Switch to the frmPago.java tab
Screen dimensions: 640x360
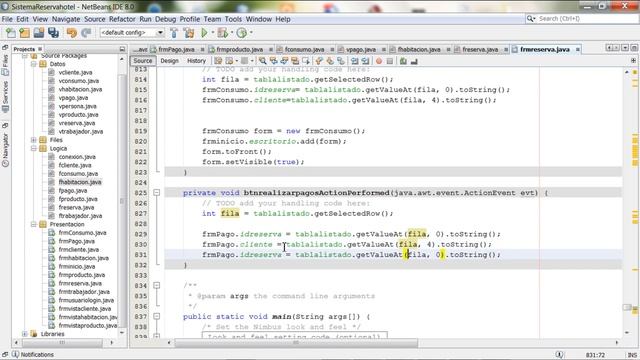tap(176, 49)
